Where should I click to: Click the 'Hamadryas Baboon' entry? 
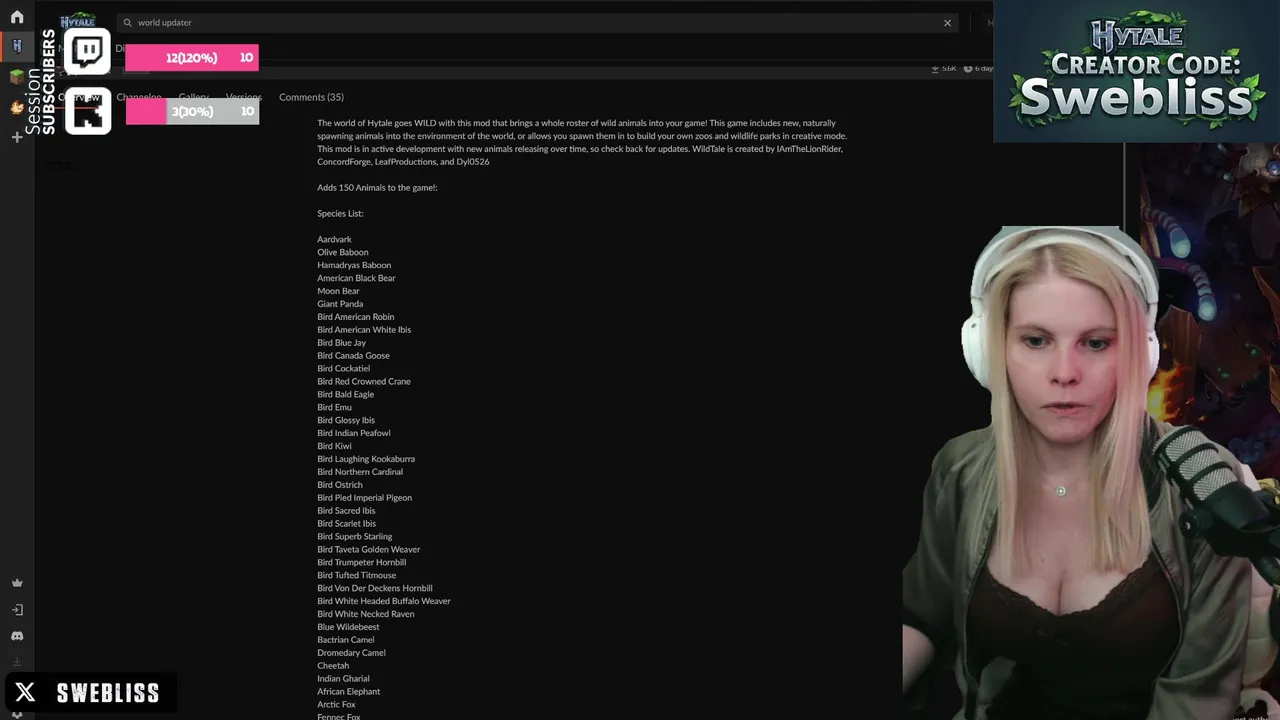tap(354, 266)
